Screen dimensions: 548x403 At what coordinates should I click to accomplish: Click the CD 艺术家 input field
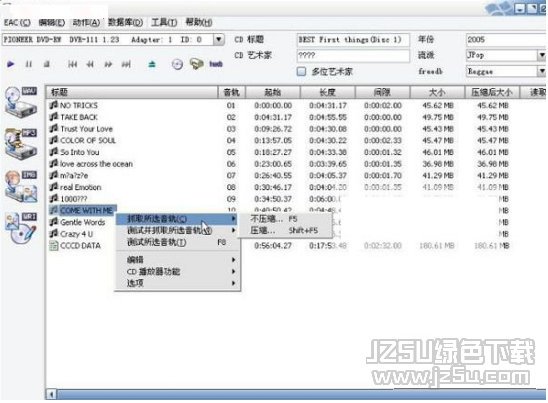pyautogui.click(x=353, y=55)
